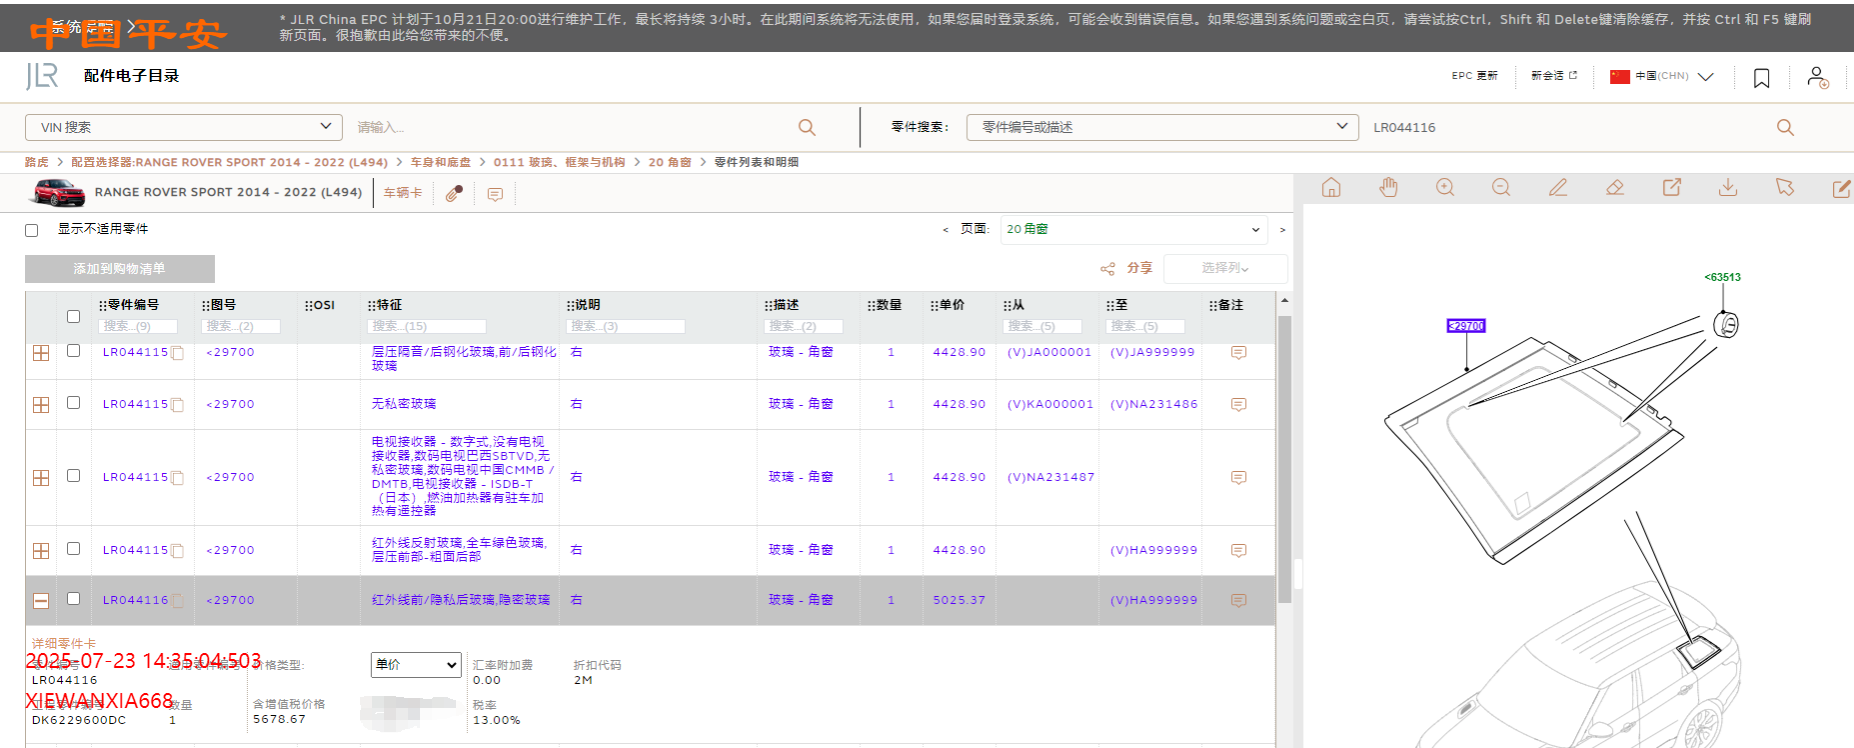Click 车身和底盘 breadcrumb

pyautogui.click(x=440, y=162)
